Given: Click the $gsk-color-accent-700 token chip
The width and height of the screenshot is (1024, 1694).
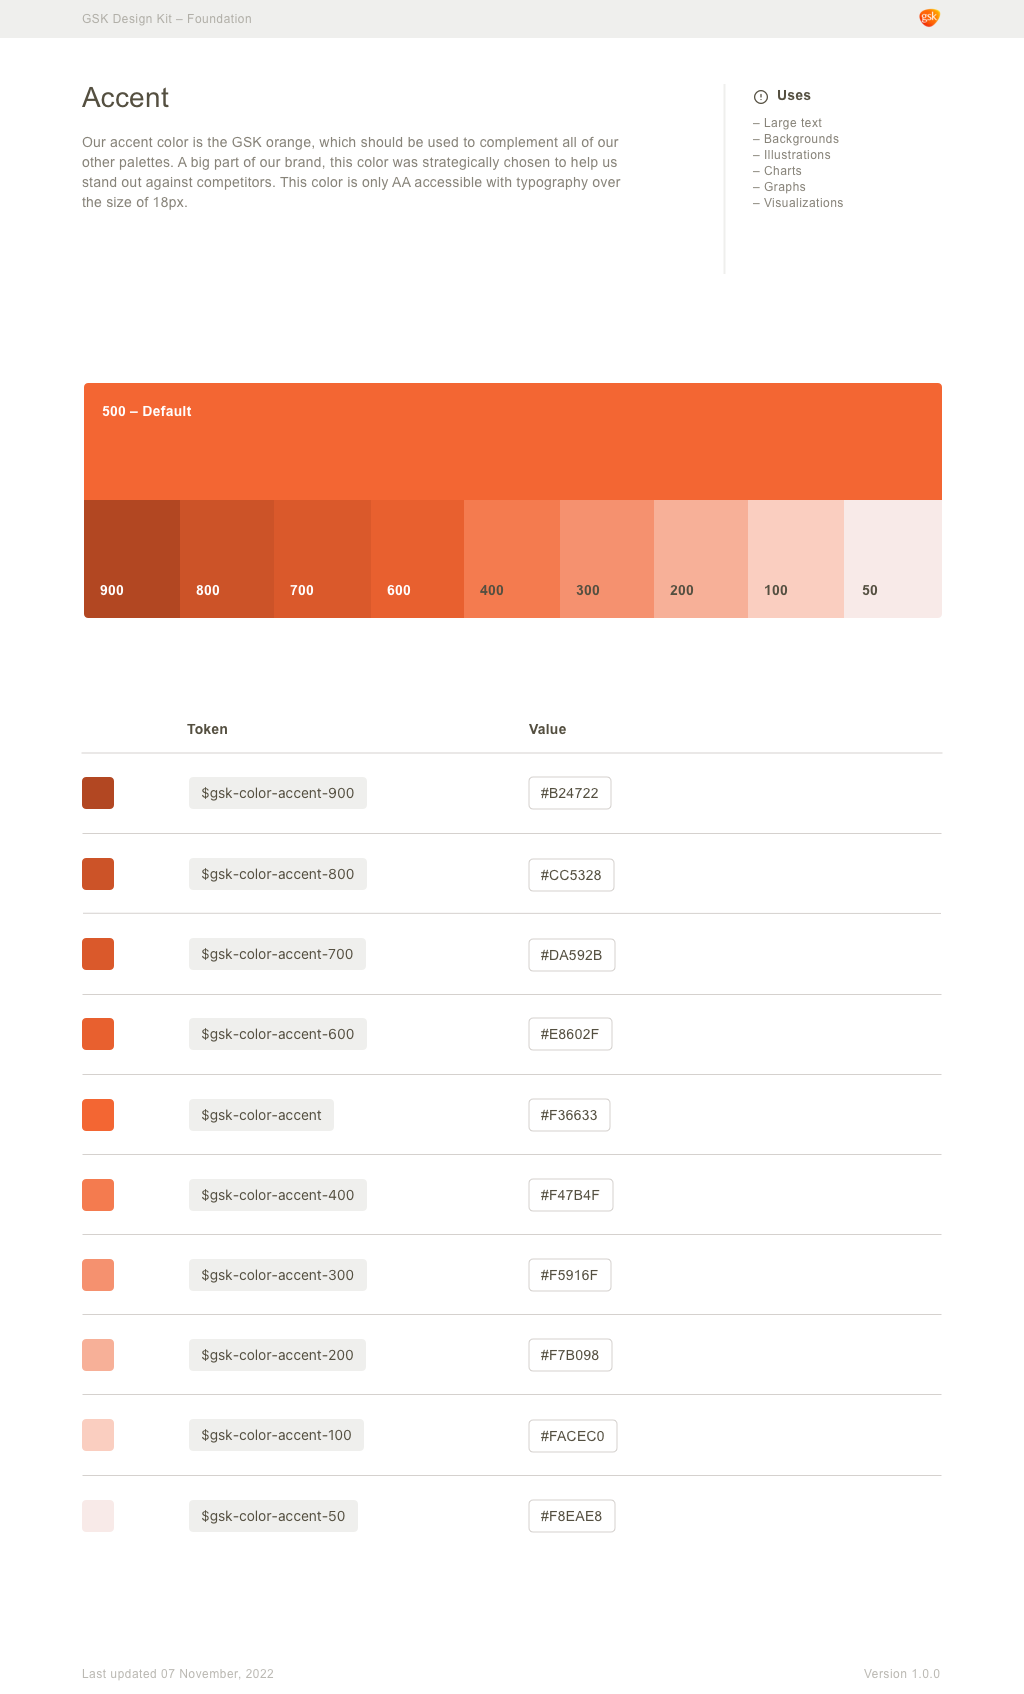Looking at the screenshot, I should [277, 954].
